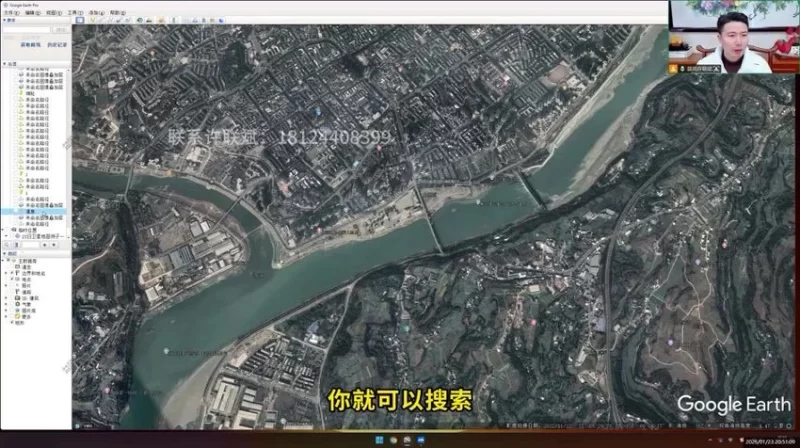Select the Add Polygon tool

pyautogui.click(x=102, y=20)
